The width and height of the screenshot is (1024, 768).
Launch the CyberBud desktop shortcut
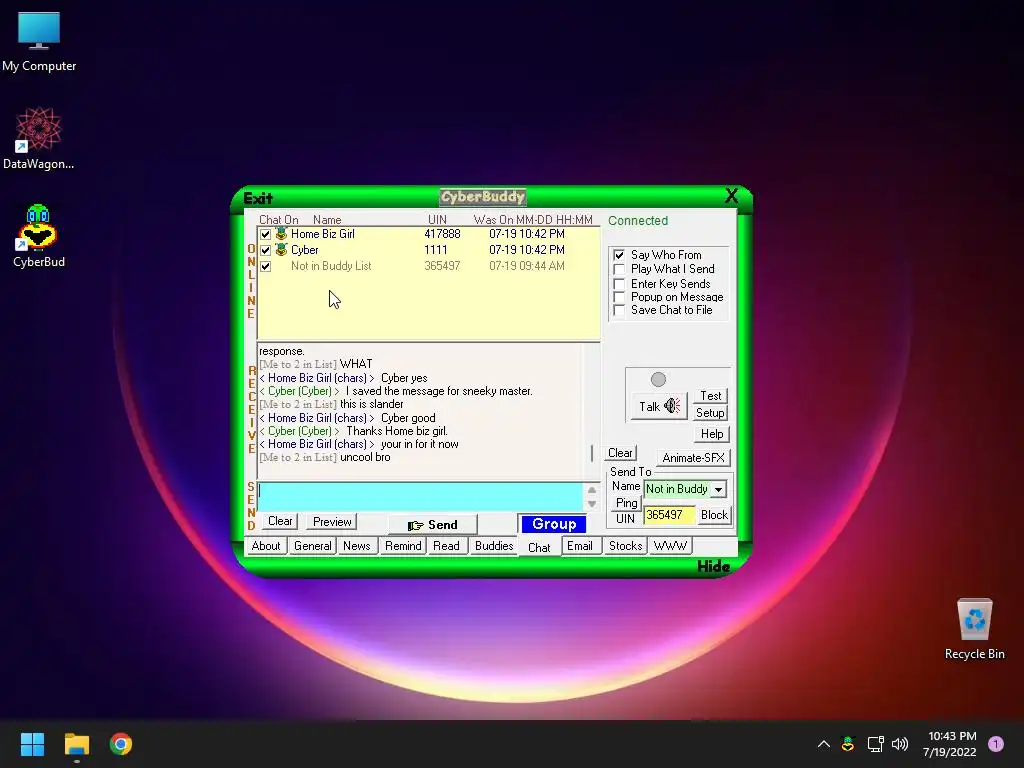point(39,236)
